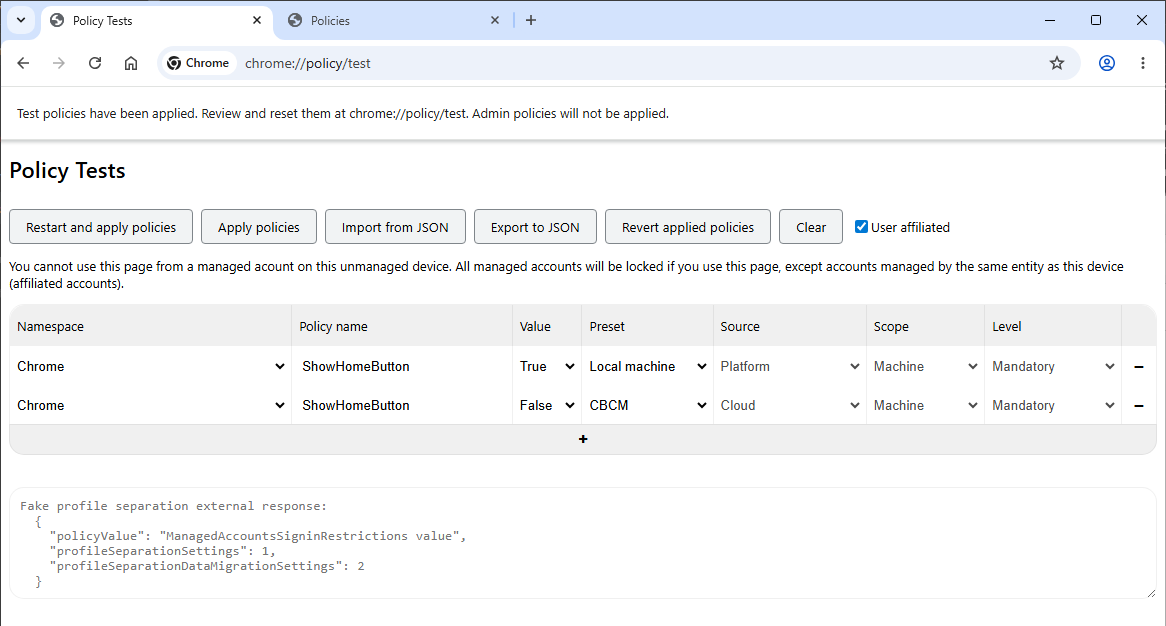Open the Chrome three-dot menu
The height and width of the screenshot is (626, 1166).
(x=1143, y=63)
